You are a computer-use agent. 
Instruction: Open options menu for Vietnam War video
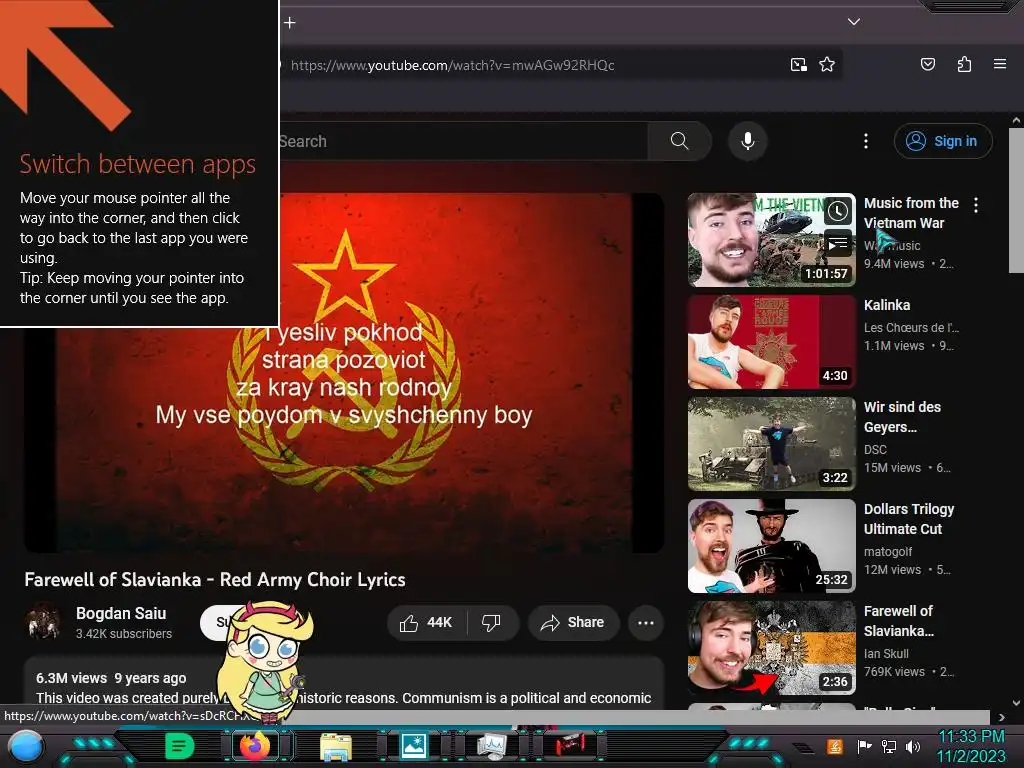[x=976, y=205]
